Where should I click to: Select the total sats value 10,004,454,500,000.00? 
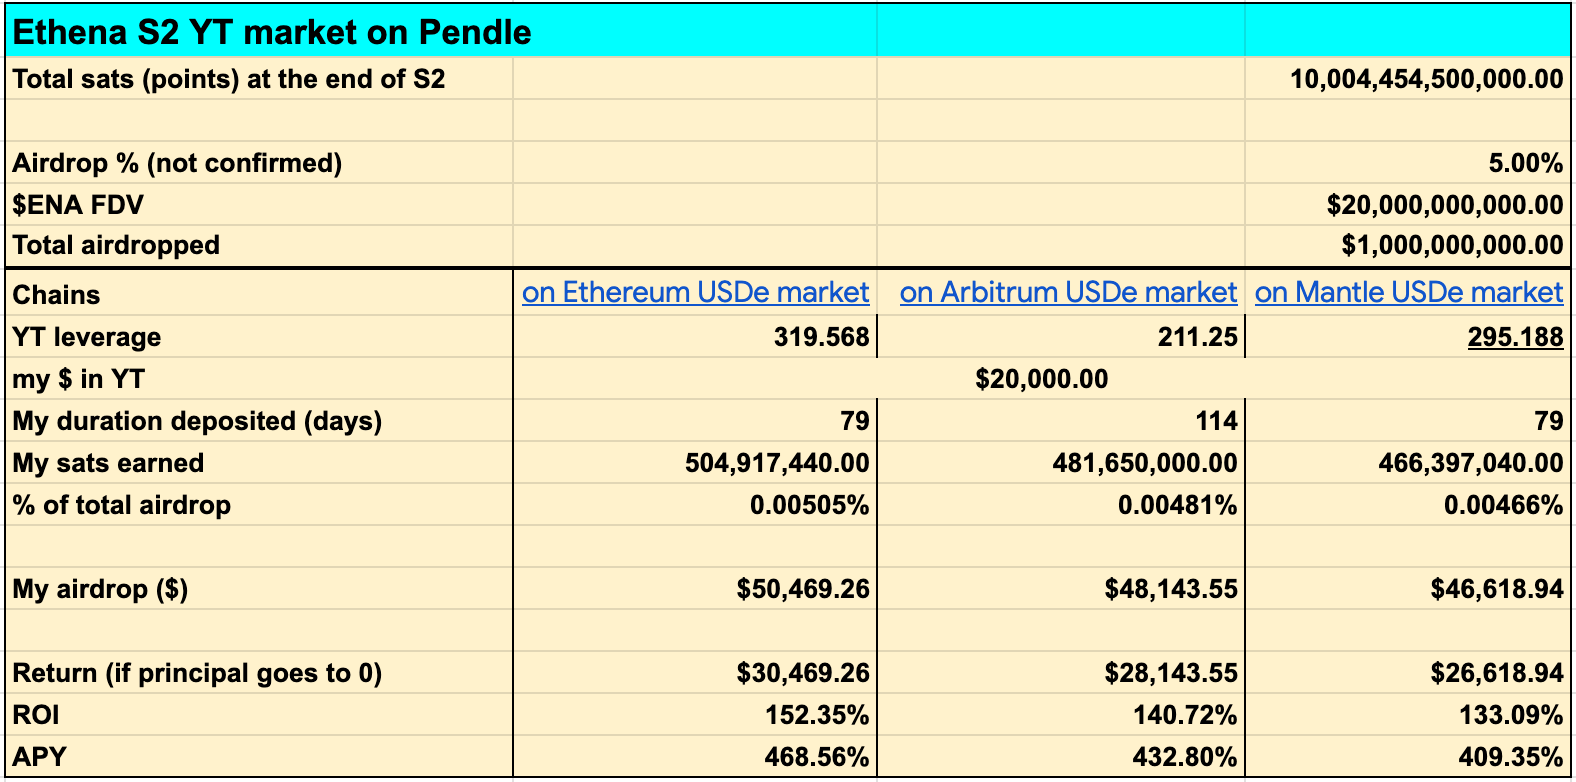1426,79
